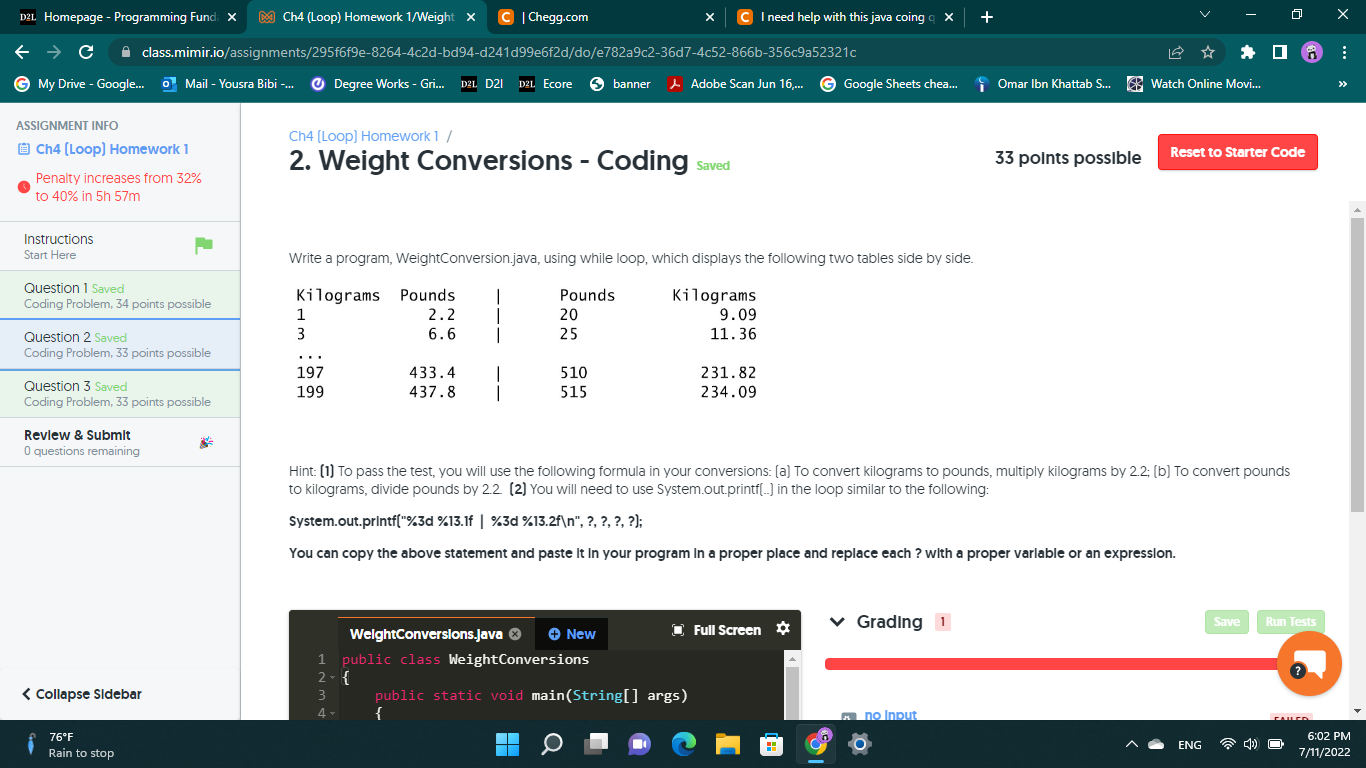The width and height of the screenshot is (1366, 768).
Task: Collapse the Grading section chevron
Action: click(x=838, y=622)
